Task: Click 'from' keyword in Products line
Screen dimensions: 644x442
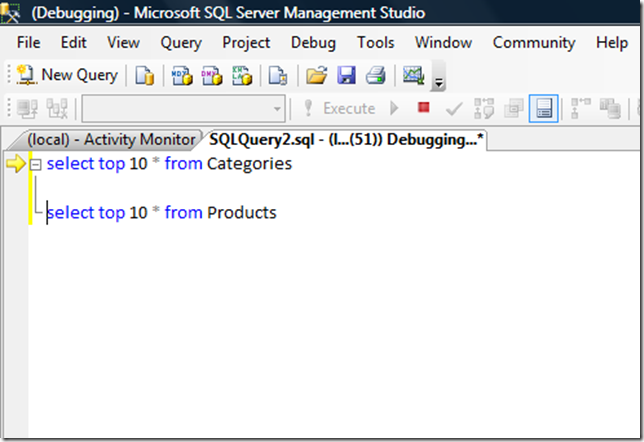Action: [183, 213]
